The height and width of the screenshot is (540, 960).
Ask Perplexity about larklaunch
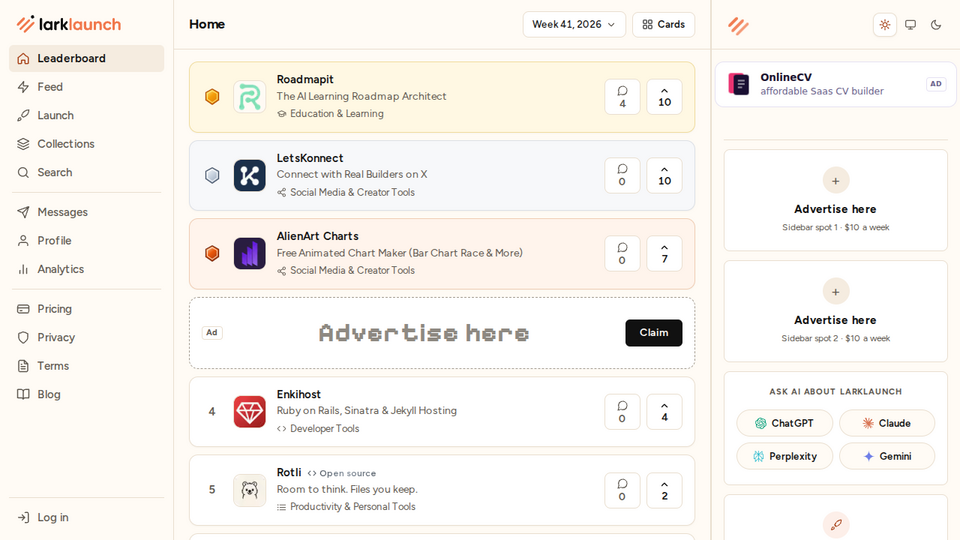coord(784,456)
